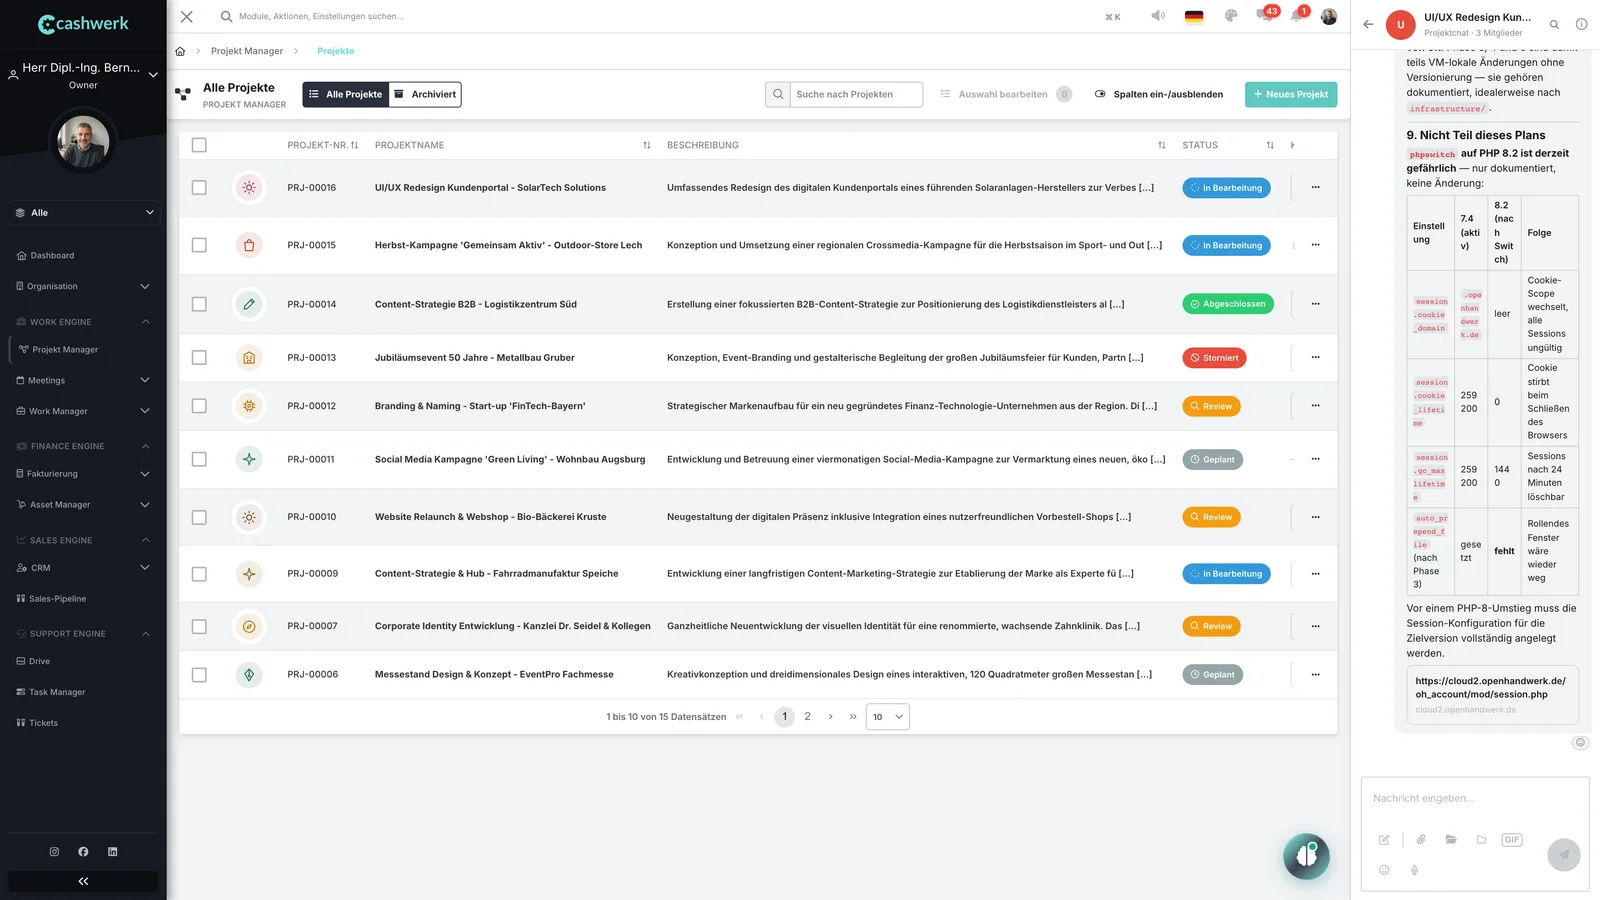Open the rows-per-page dropdown showing 10
This screenshot has width=1600, height=900.
[887, 717]
